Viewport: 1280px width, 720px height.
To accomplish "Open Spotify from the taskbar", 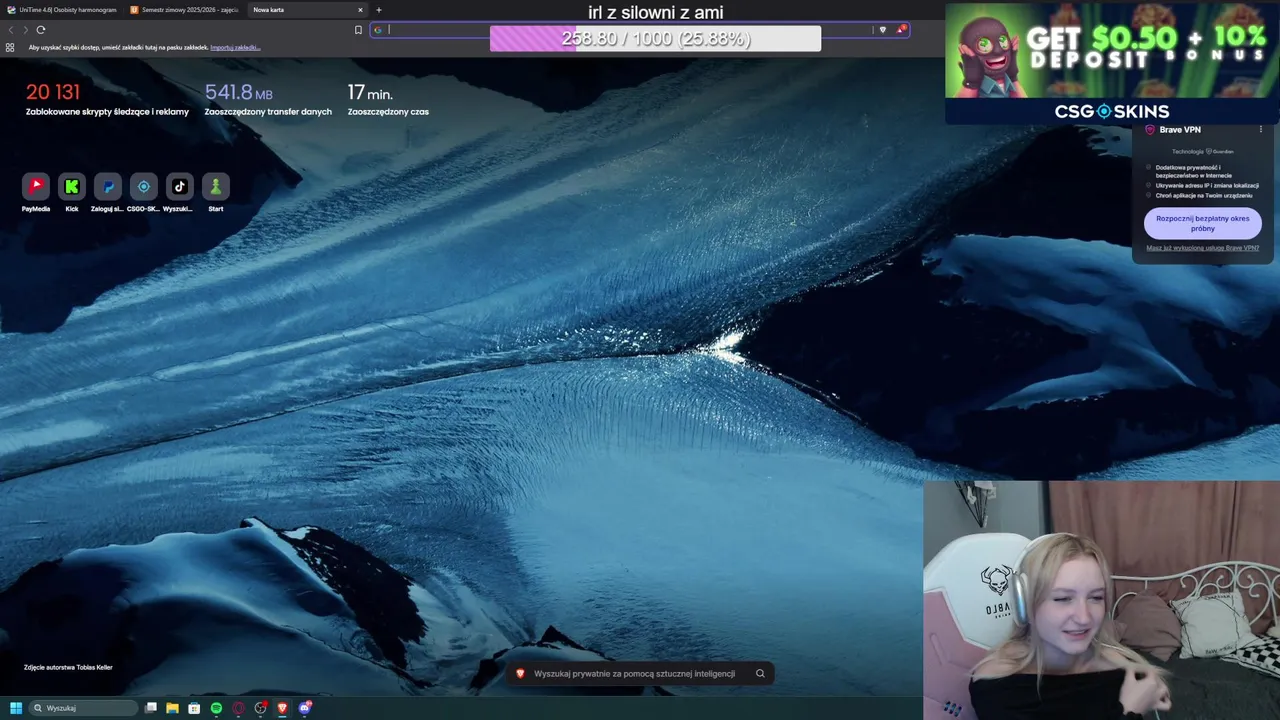I will (x=217, y=708).
